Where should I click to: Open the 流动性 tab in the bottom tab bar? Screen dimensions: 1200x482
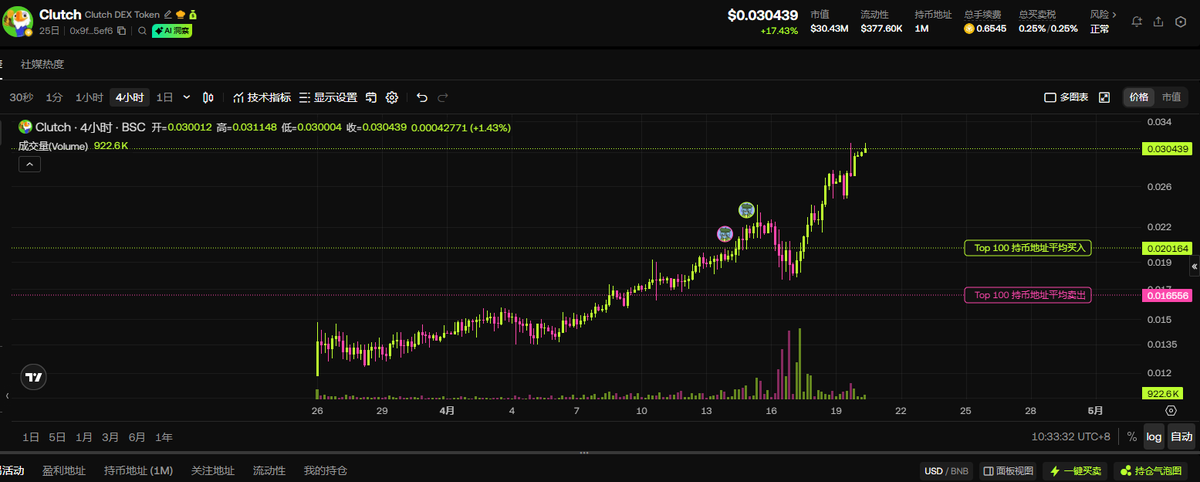tap(269, 470)
